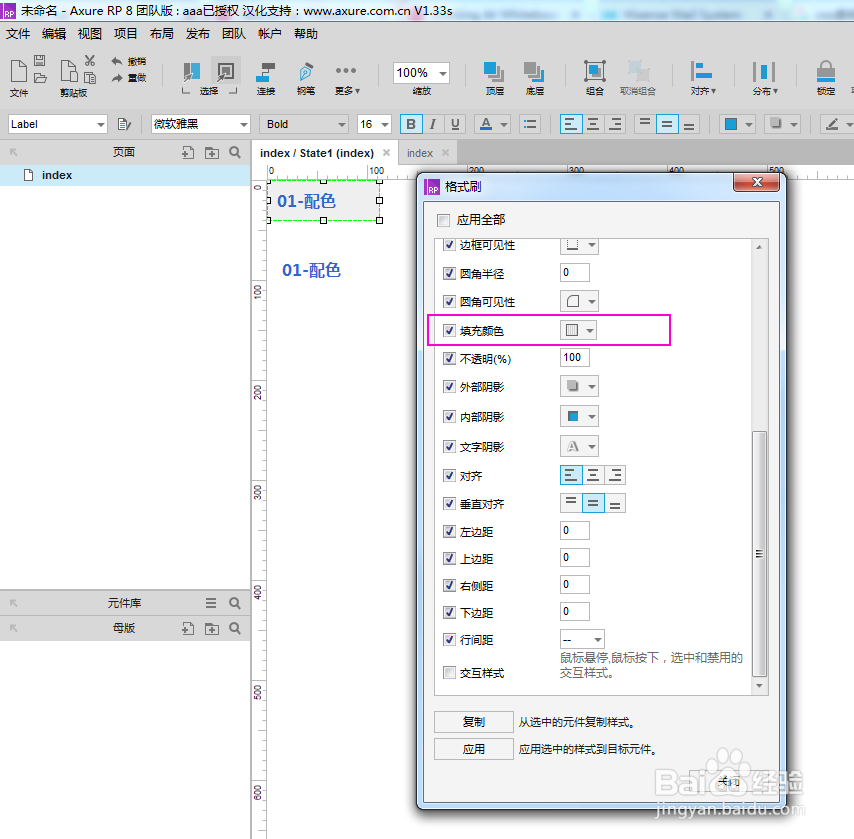Click the Redo arrow icon
This screenshot has height=839, width=854.
(117, 78)
